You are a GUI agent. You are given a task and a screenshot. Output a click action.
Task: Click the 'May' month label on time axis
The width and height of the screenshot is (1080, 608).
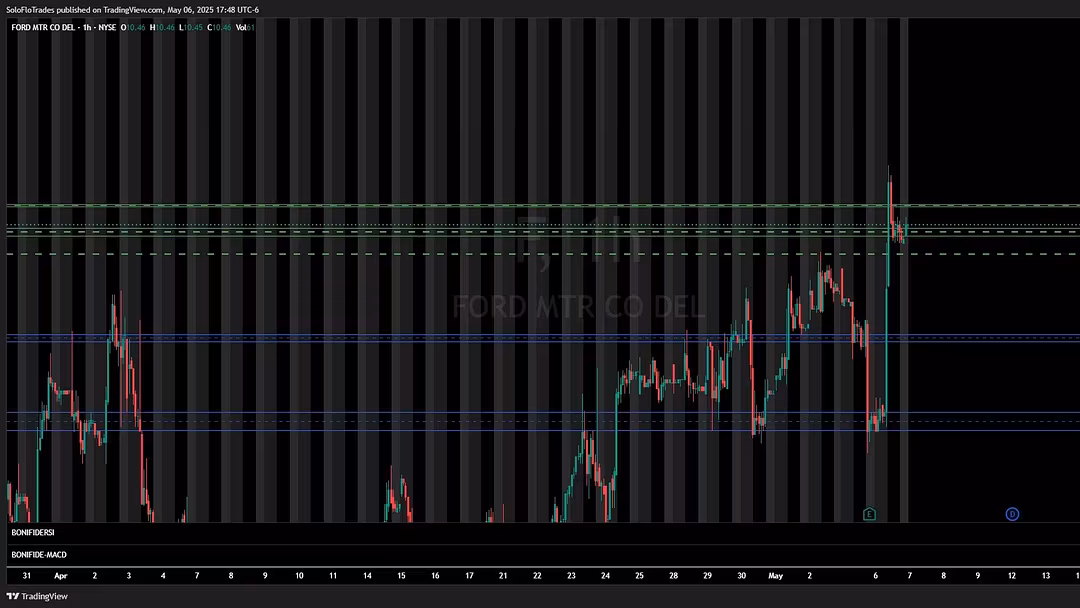(776, 576)
